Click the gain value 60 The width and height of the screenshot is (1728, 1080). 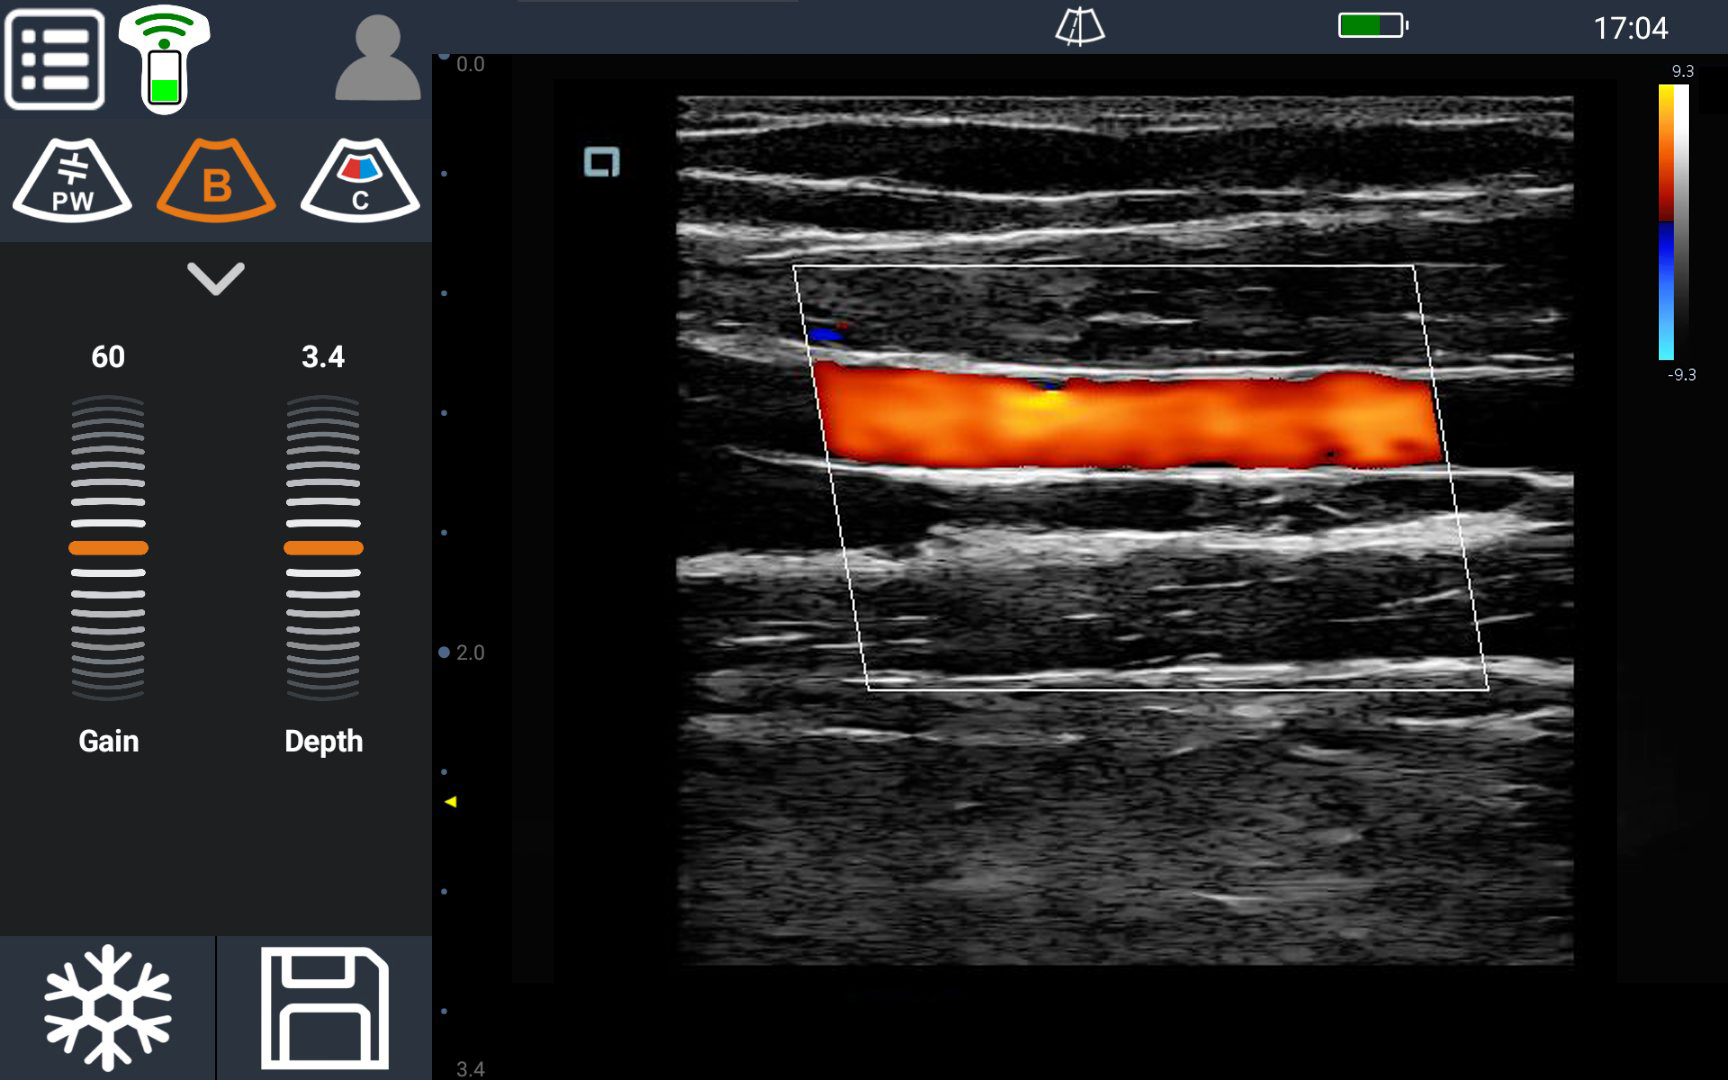click(x=108, y=357)
